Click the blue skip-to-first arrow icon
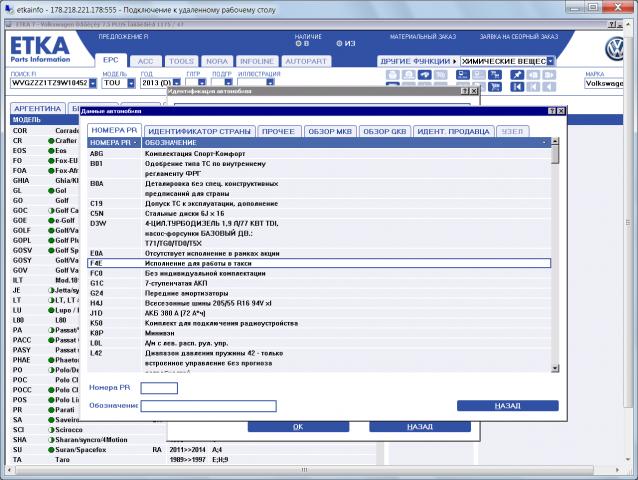This screenshot has width=638, height=480. tap(517, 87)
